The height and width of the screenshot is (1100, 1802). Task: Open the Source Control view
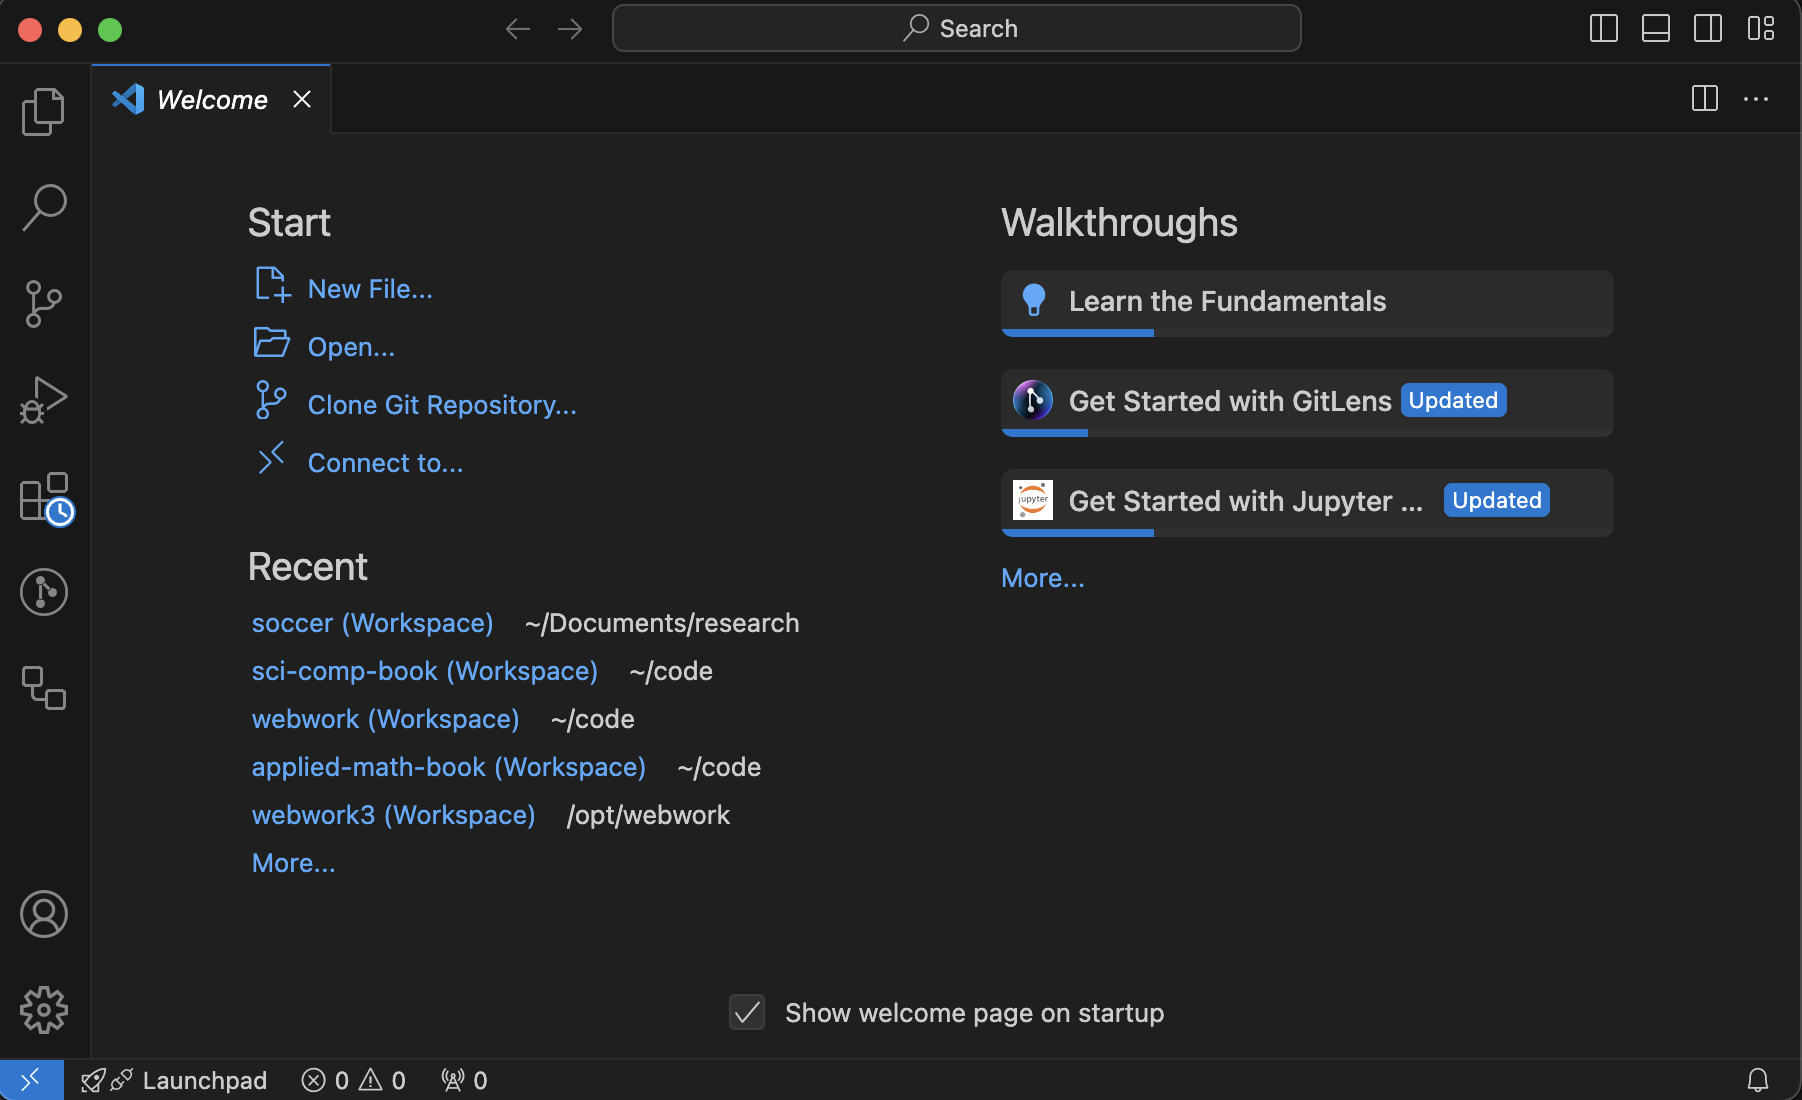(44, 303)
